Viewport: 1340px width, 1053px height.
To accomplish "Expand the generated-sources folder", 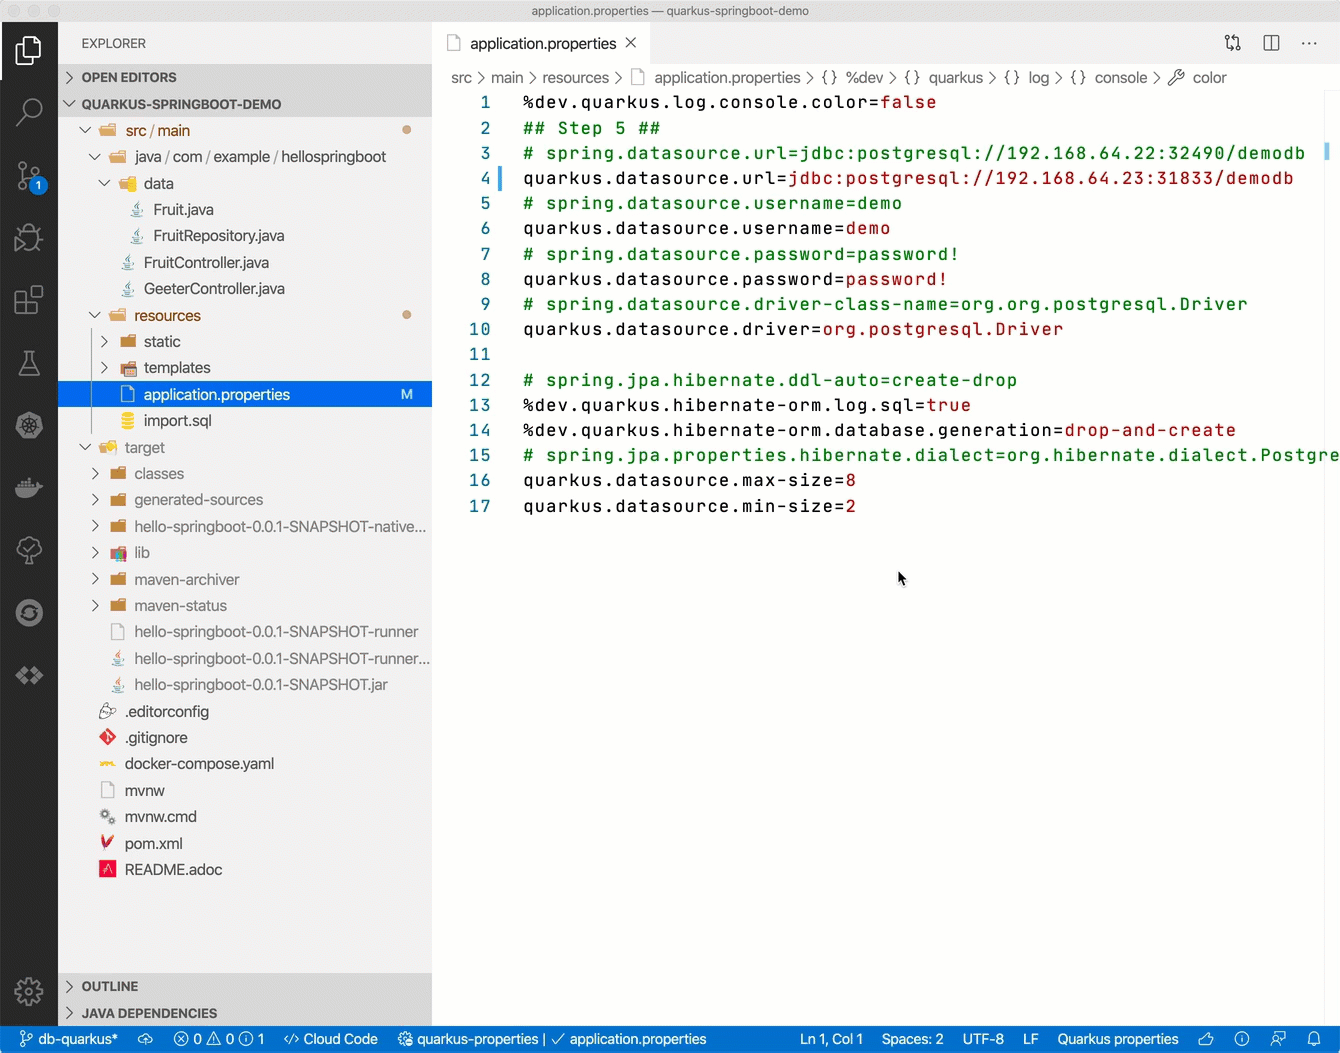I will coord(245,500).
